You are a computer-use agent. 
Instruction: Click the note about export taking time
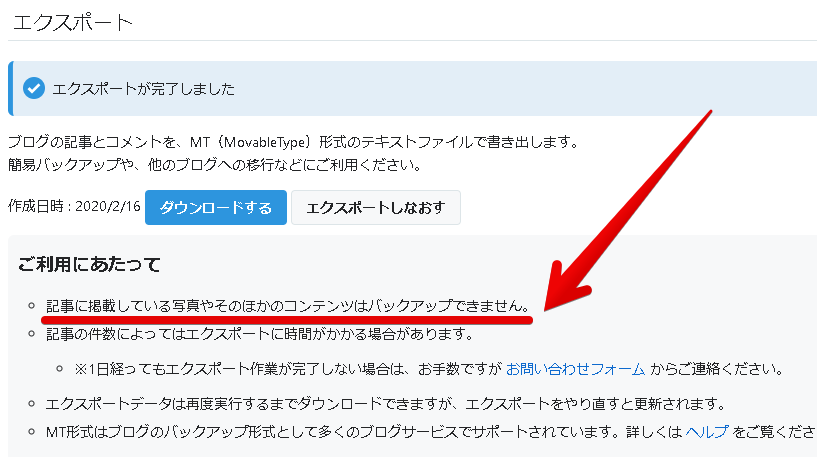(x=259, y=333)
